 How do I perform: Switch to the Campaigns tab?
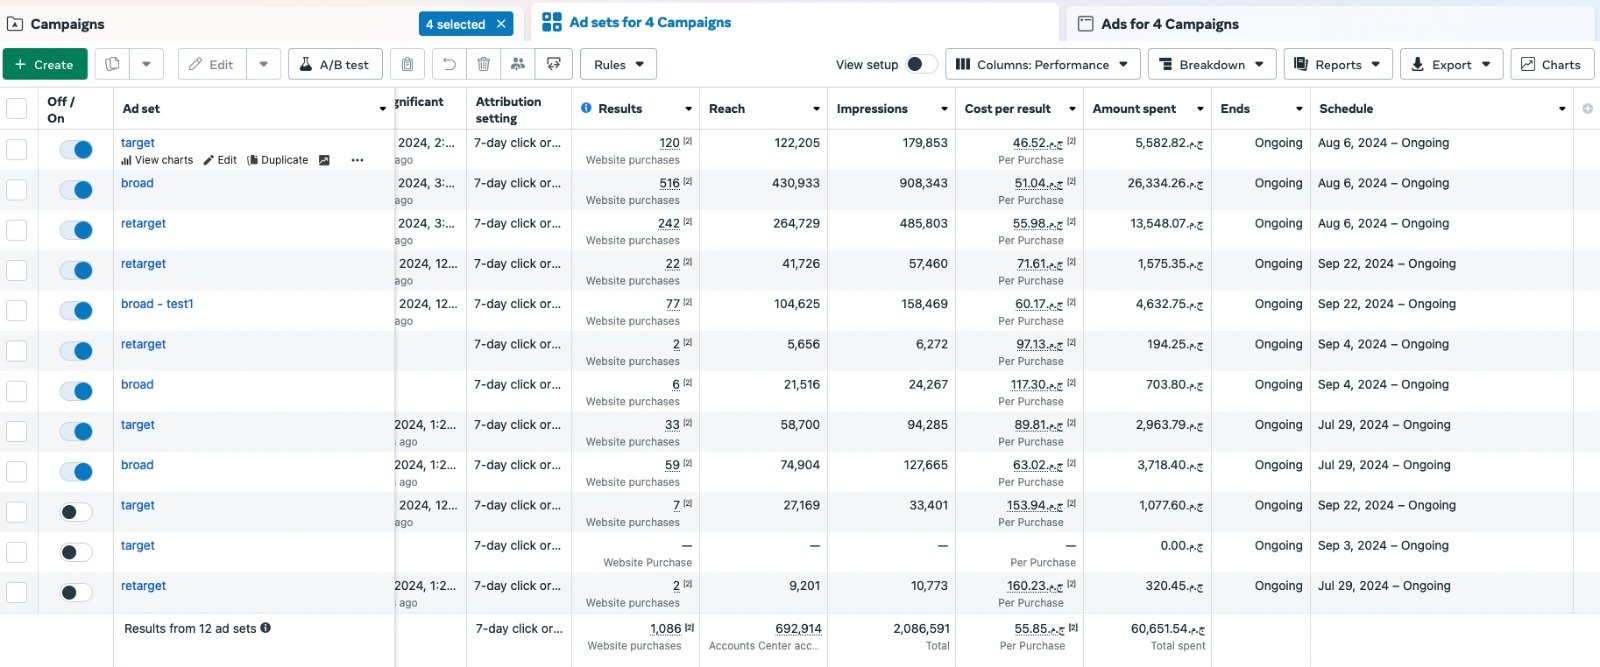pyautogui.click(x=67, y=24)
